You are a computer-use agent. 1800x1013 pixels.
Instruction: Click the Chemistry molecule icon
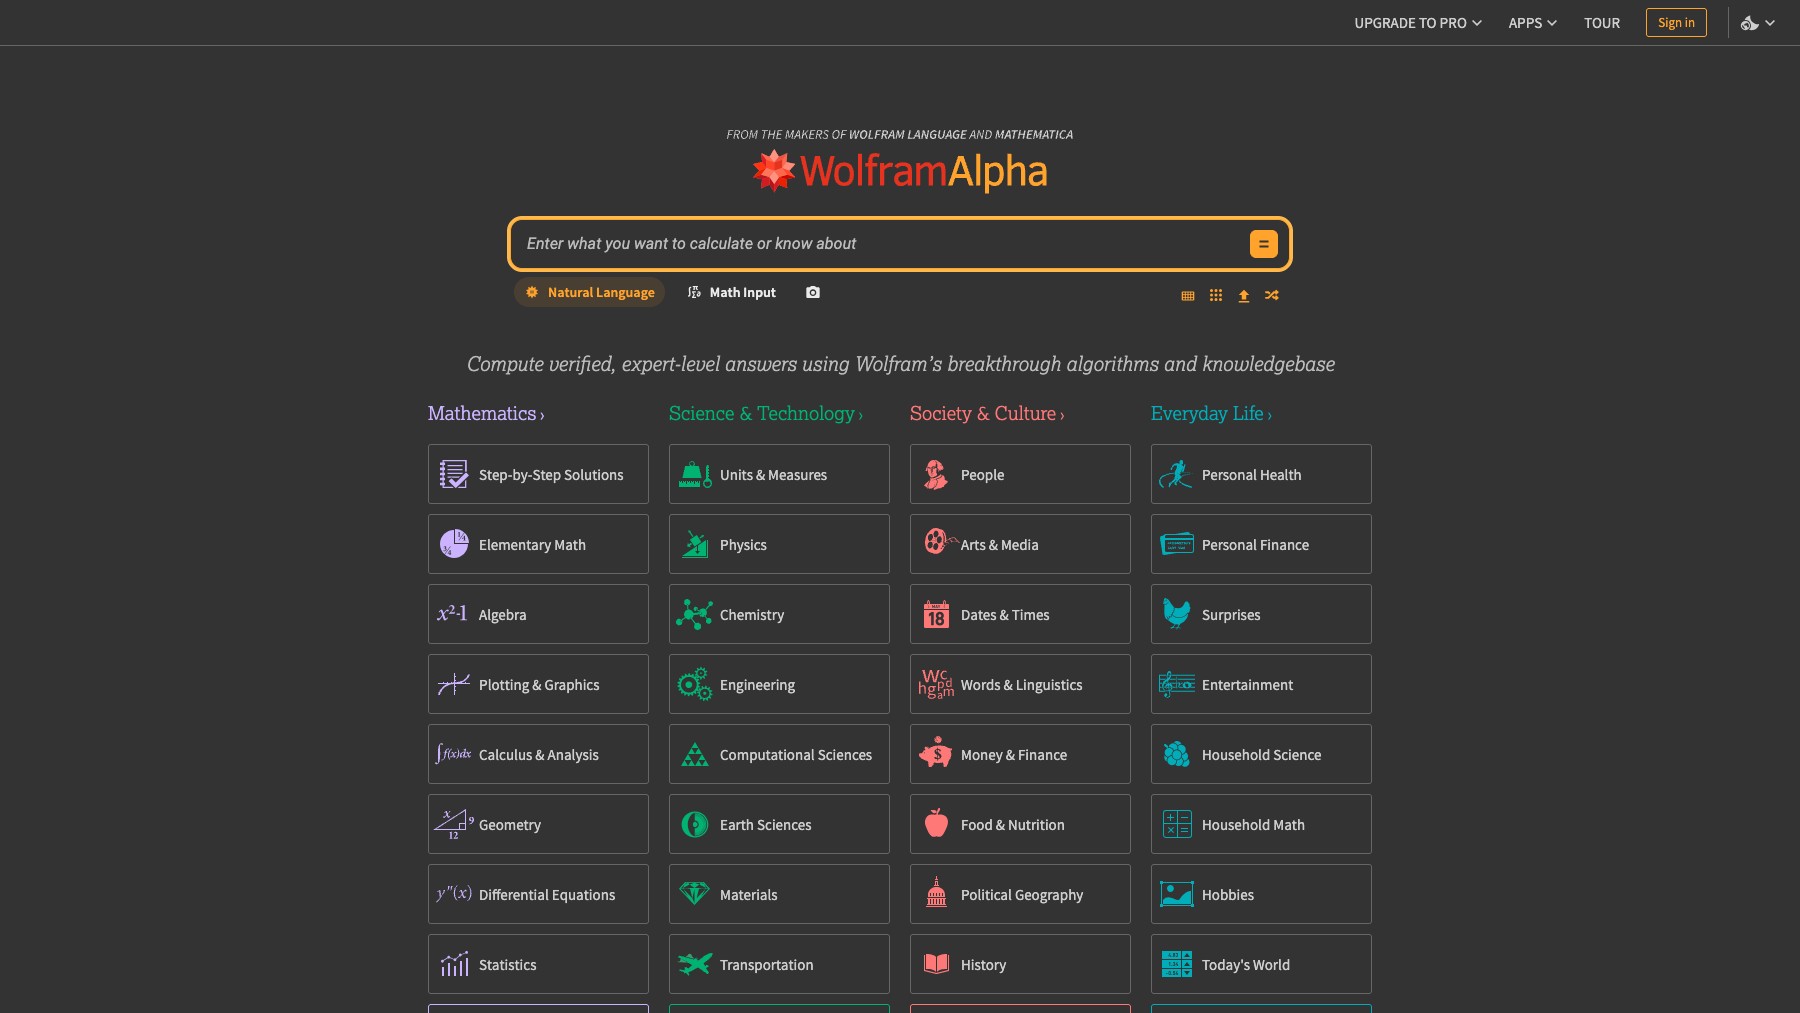click(694, 614)
